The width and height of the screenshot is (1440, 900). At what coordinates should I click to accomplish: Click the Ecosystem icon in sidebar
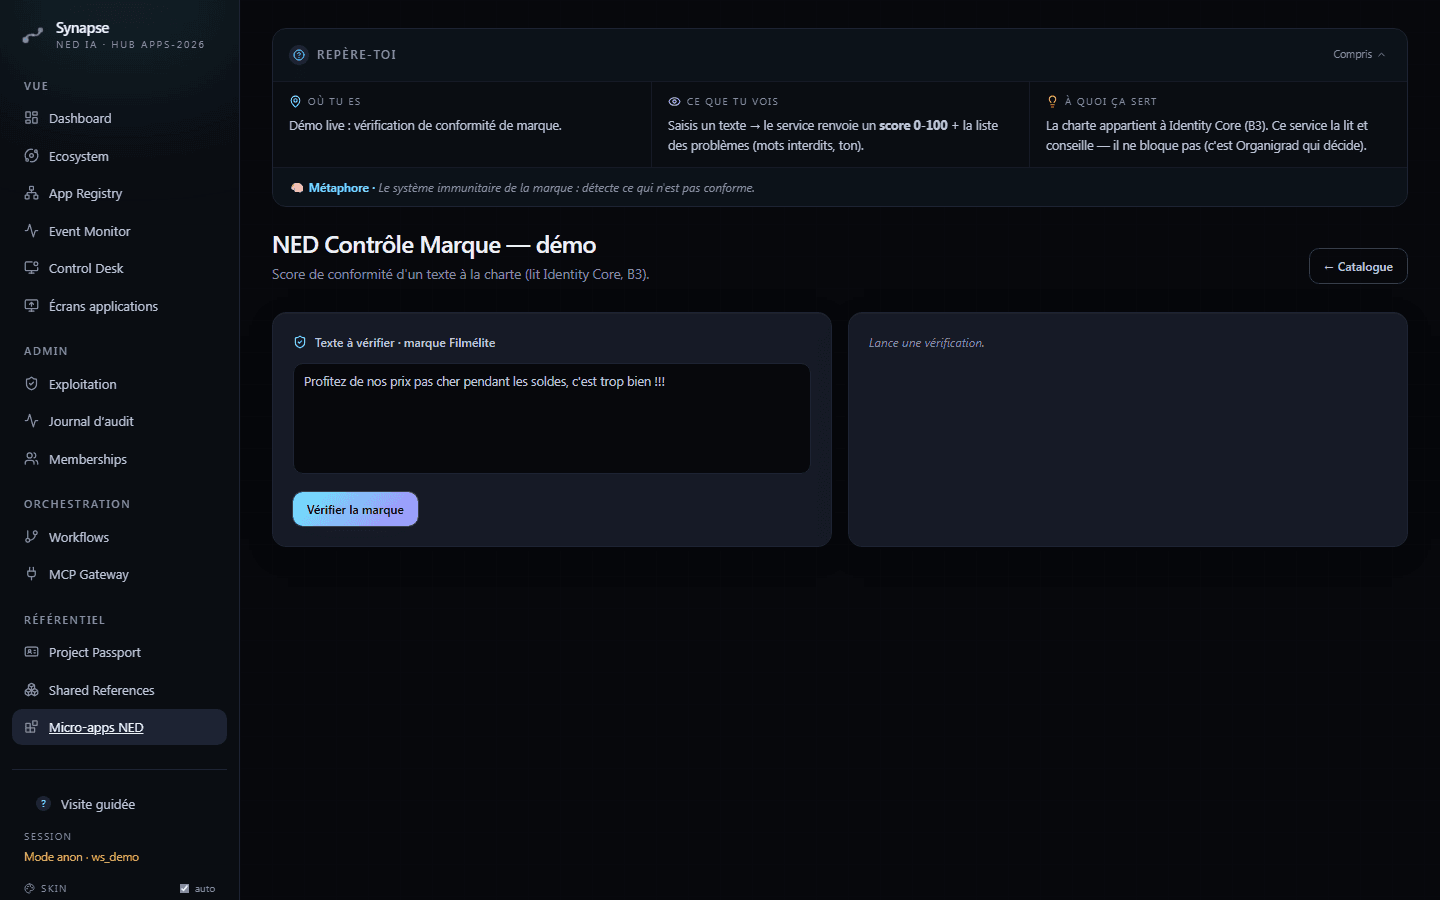(x=31, y=156)
